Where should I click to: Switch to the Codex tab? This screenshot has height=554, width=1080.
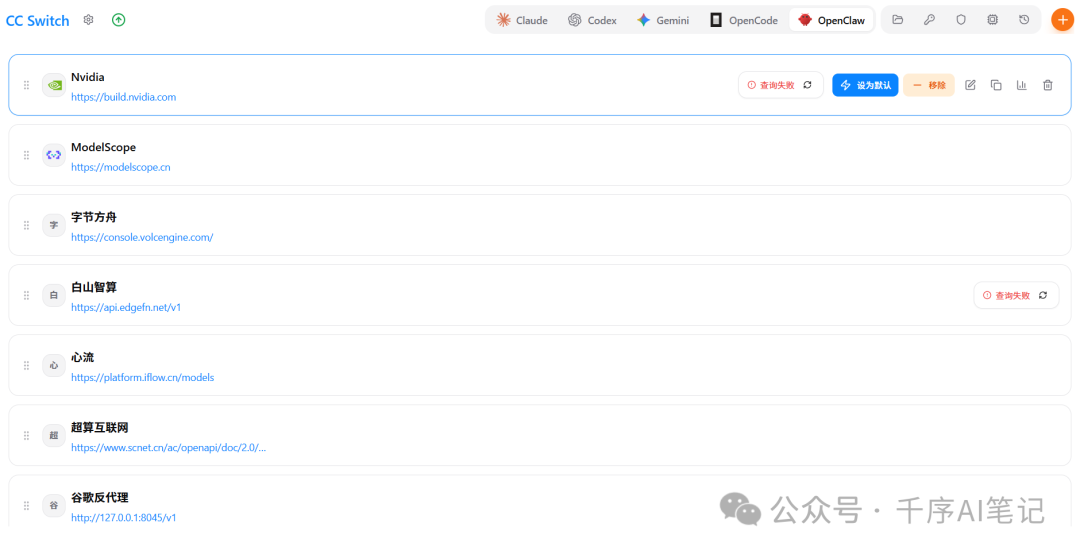[x=592, y=20]
